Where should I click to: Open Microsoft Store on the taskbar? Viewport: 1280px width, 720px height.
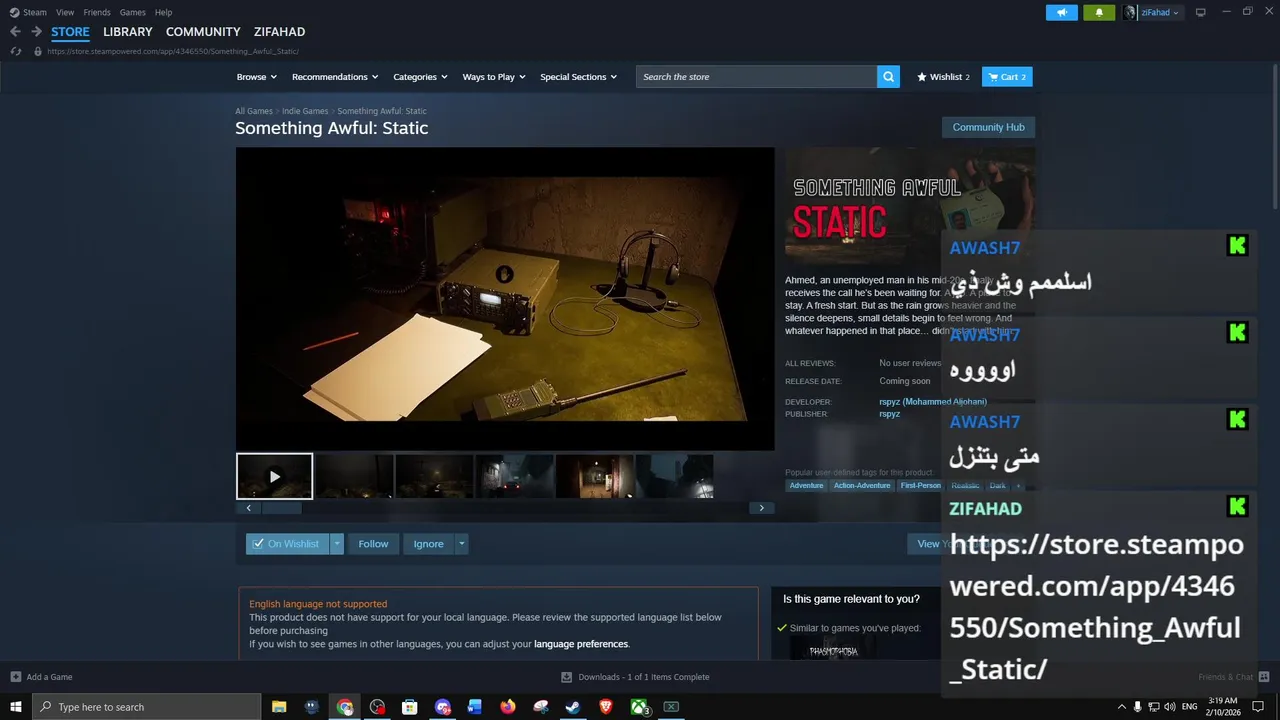tap(410, 707)
